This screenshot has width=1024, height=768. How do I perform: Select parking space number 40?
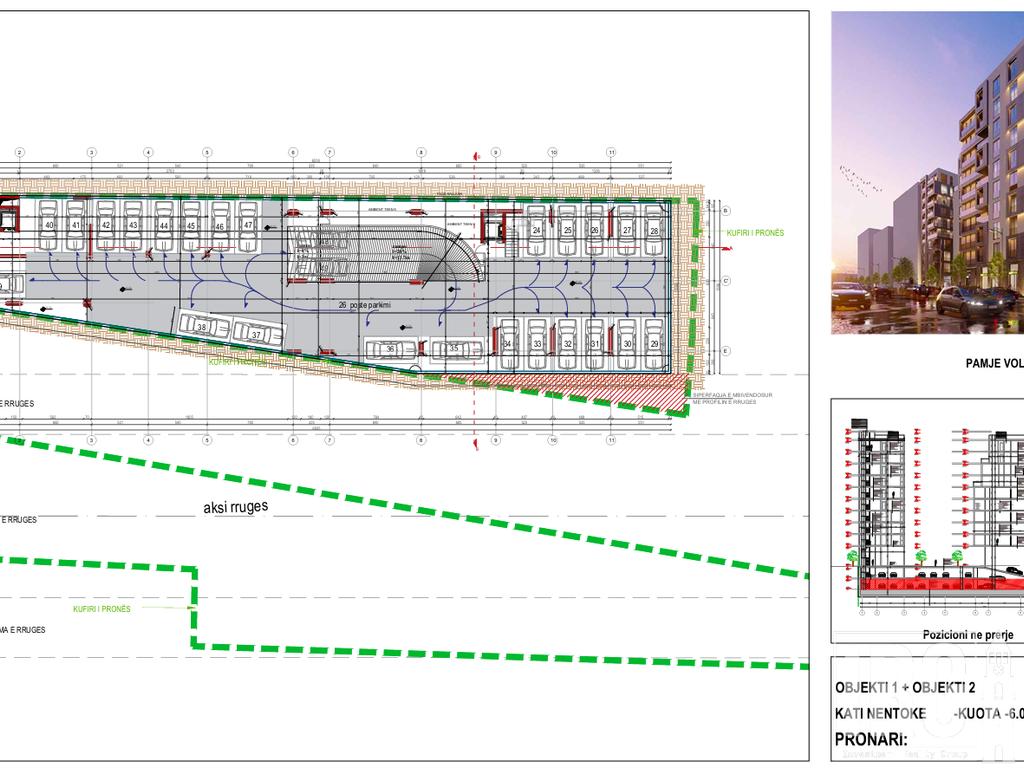[x=49, y=225]
